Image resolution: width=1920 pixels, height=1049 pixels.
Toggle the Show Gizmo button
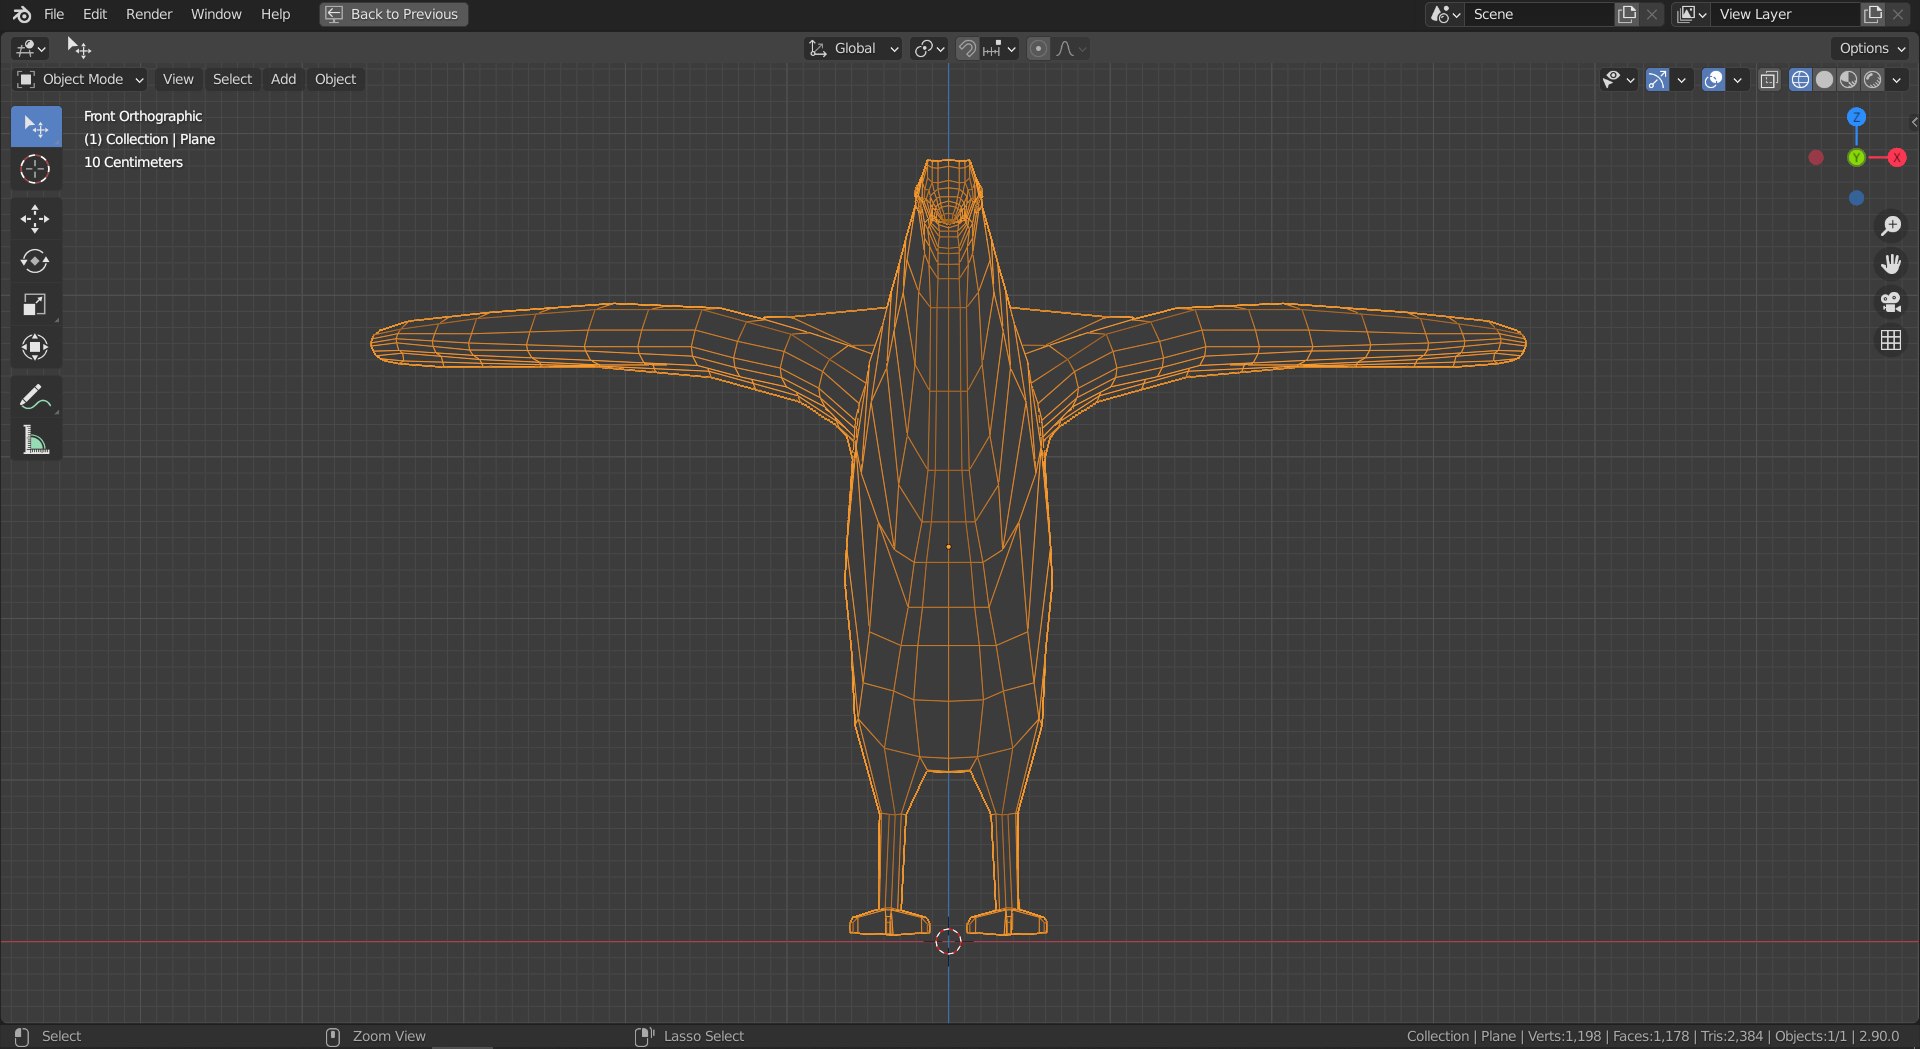click(1657, 80)
